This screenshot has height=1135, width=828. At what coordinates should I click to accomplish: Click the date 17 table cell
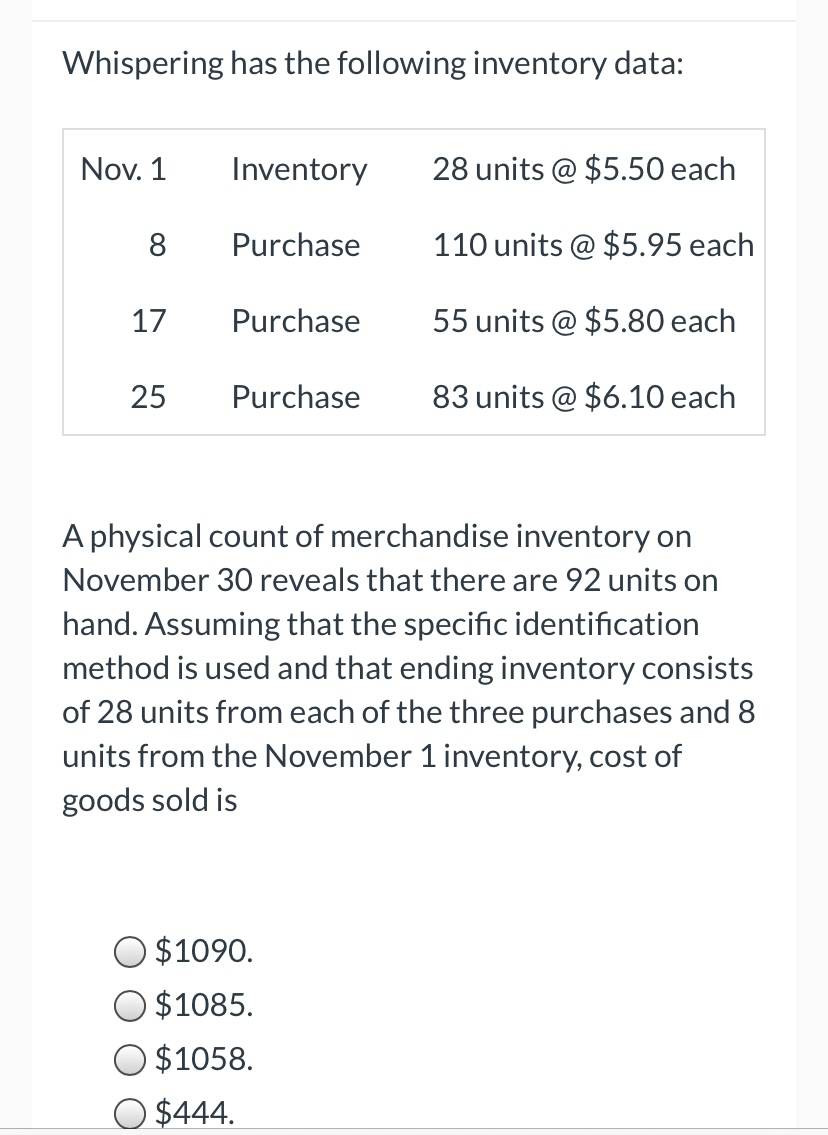[x=148, y=321]
